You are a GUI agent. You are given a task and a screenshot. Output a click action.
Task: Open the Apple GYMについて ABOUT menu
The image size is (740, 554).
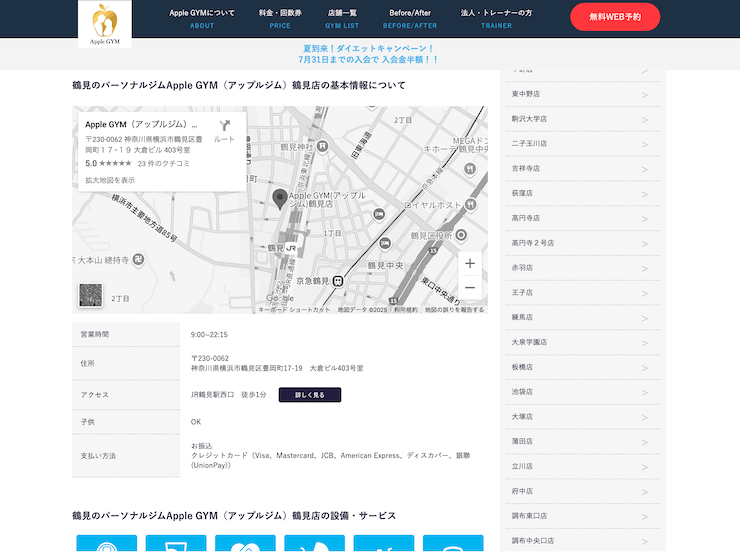coord(202,19)
